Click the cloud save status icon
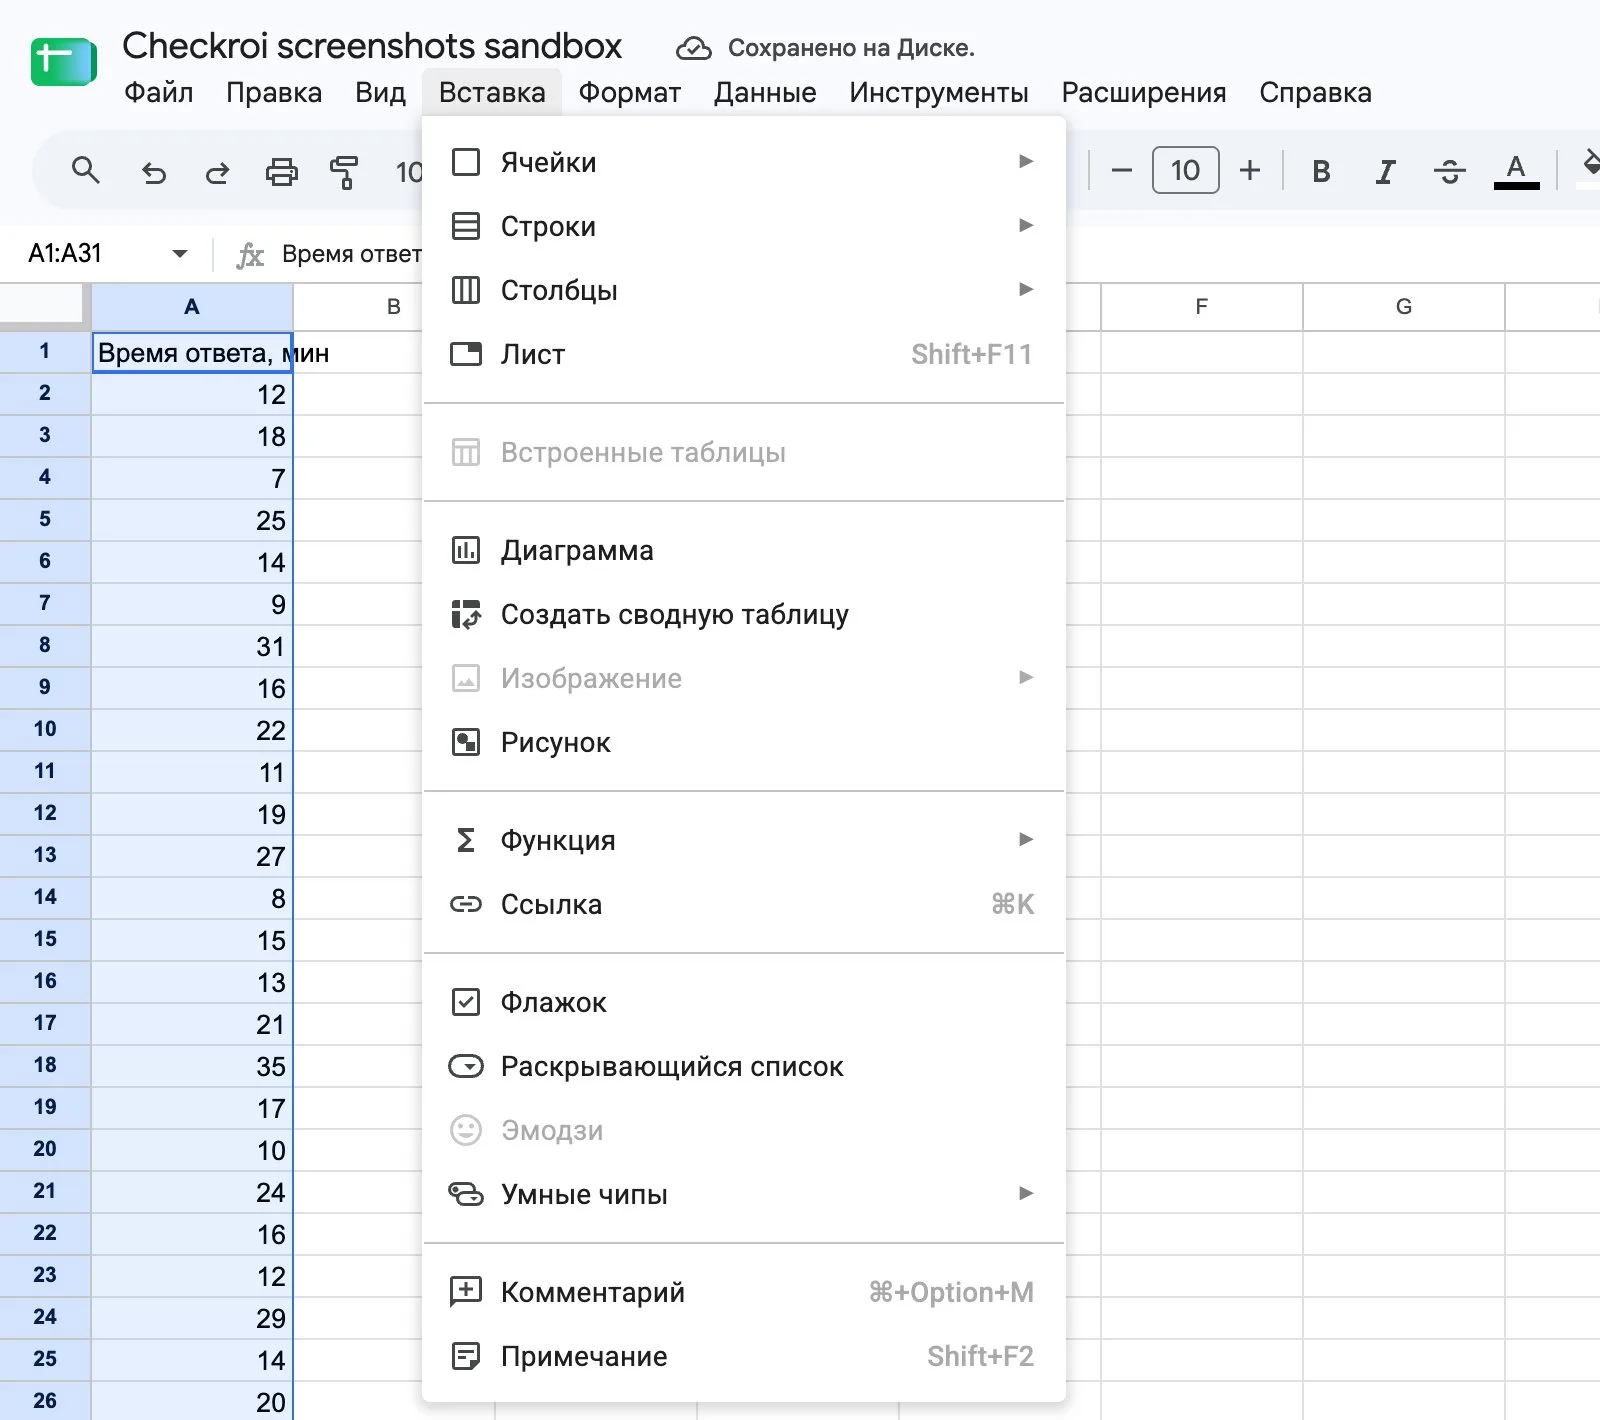Image resolution: width=1600 pixels, height=1420 pixels. pyautogui.click(x=693, y=48)
